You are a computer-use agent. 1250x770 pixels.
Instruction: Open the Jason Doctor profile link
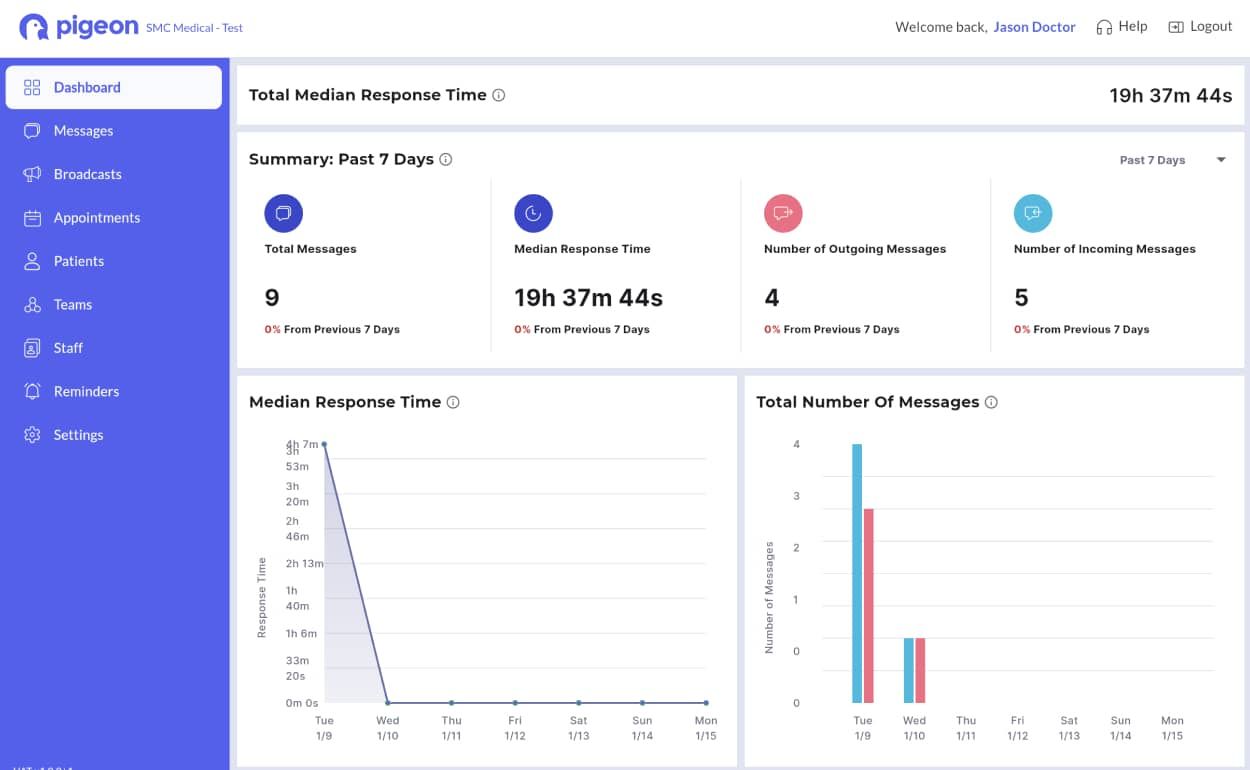tap(1035, 27)
